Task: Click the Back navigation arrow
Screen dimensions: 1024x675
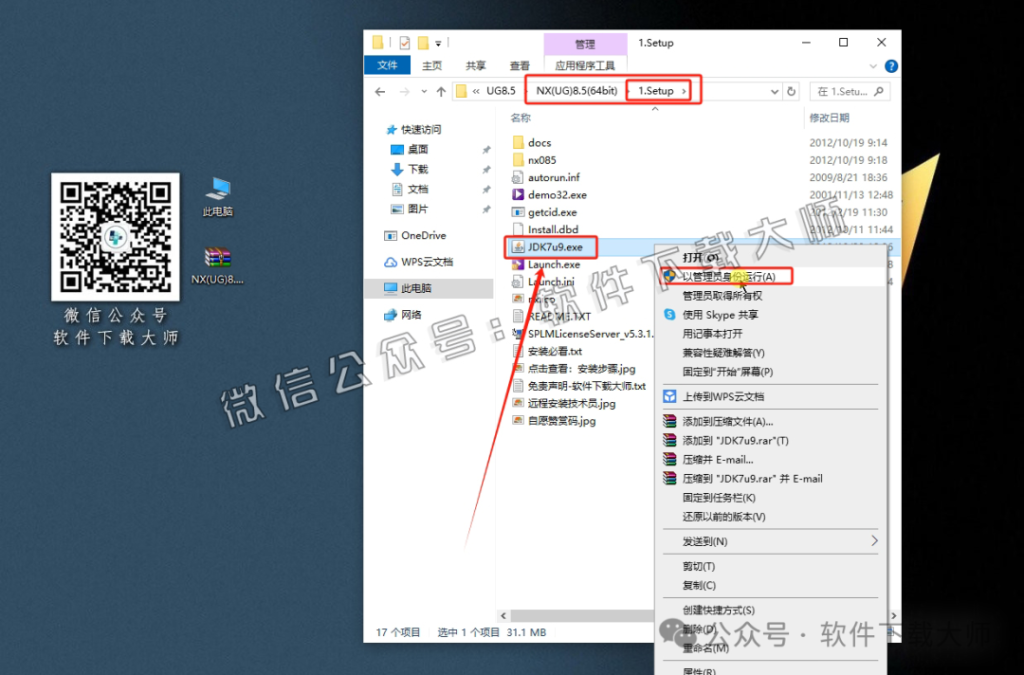Action: 382,90
